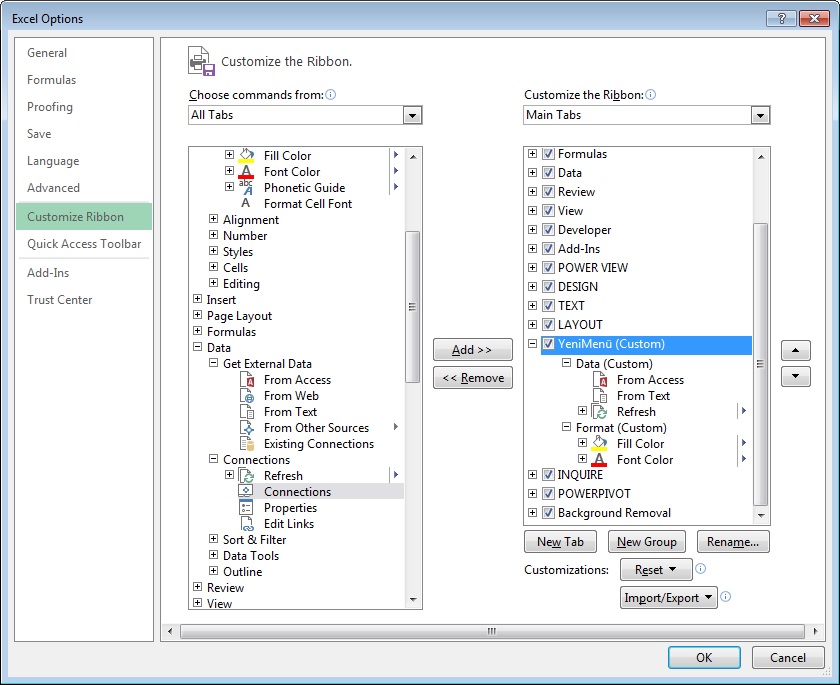Open the Excel Options help button
Screen dimensions: 840x685
click(782, 18)
